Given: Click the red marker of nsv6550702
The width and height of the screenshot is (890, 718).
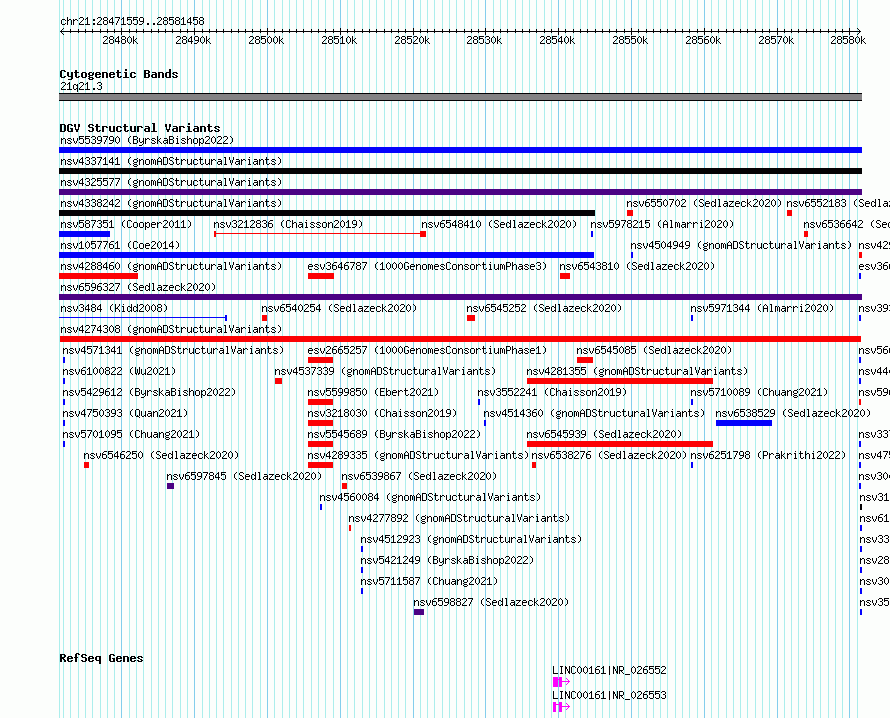Looking at the screenshot, I should [x=630, y=213].
